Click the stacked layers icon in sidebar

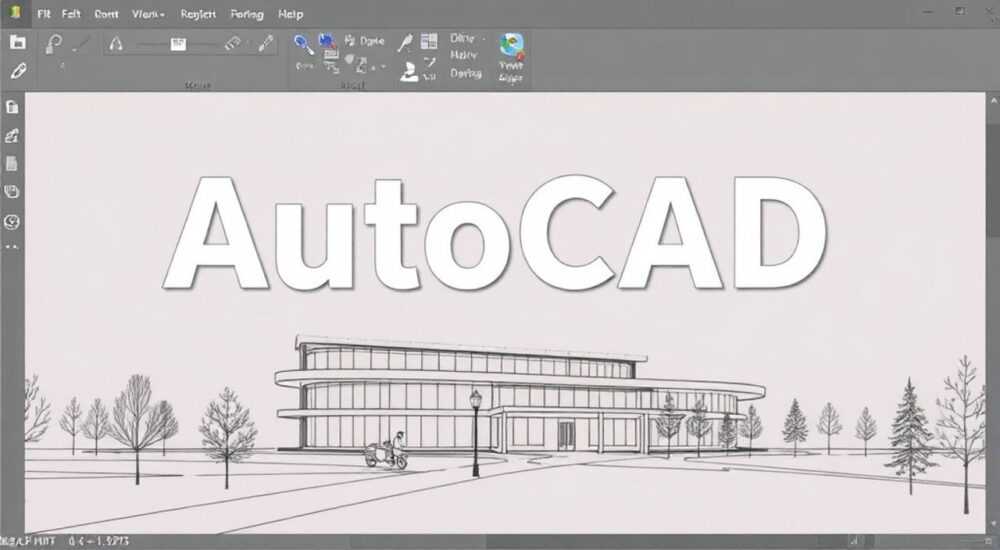coord(11,191)
